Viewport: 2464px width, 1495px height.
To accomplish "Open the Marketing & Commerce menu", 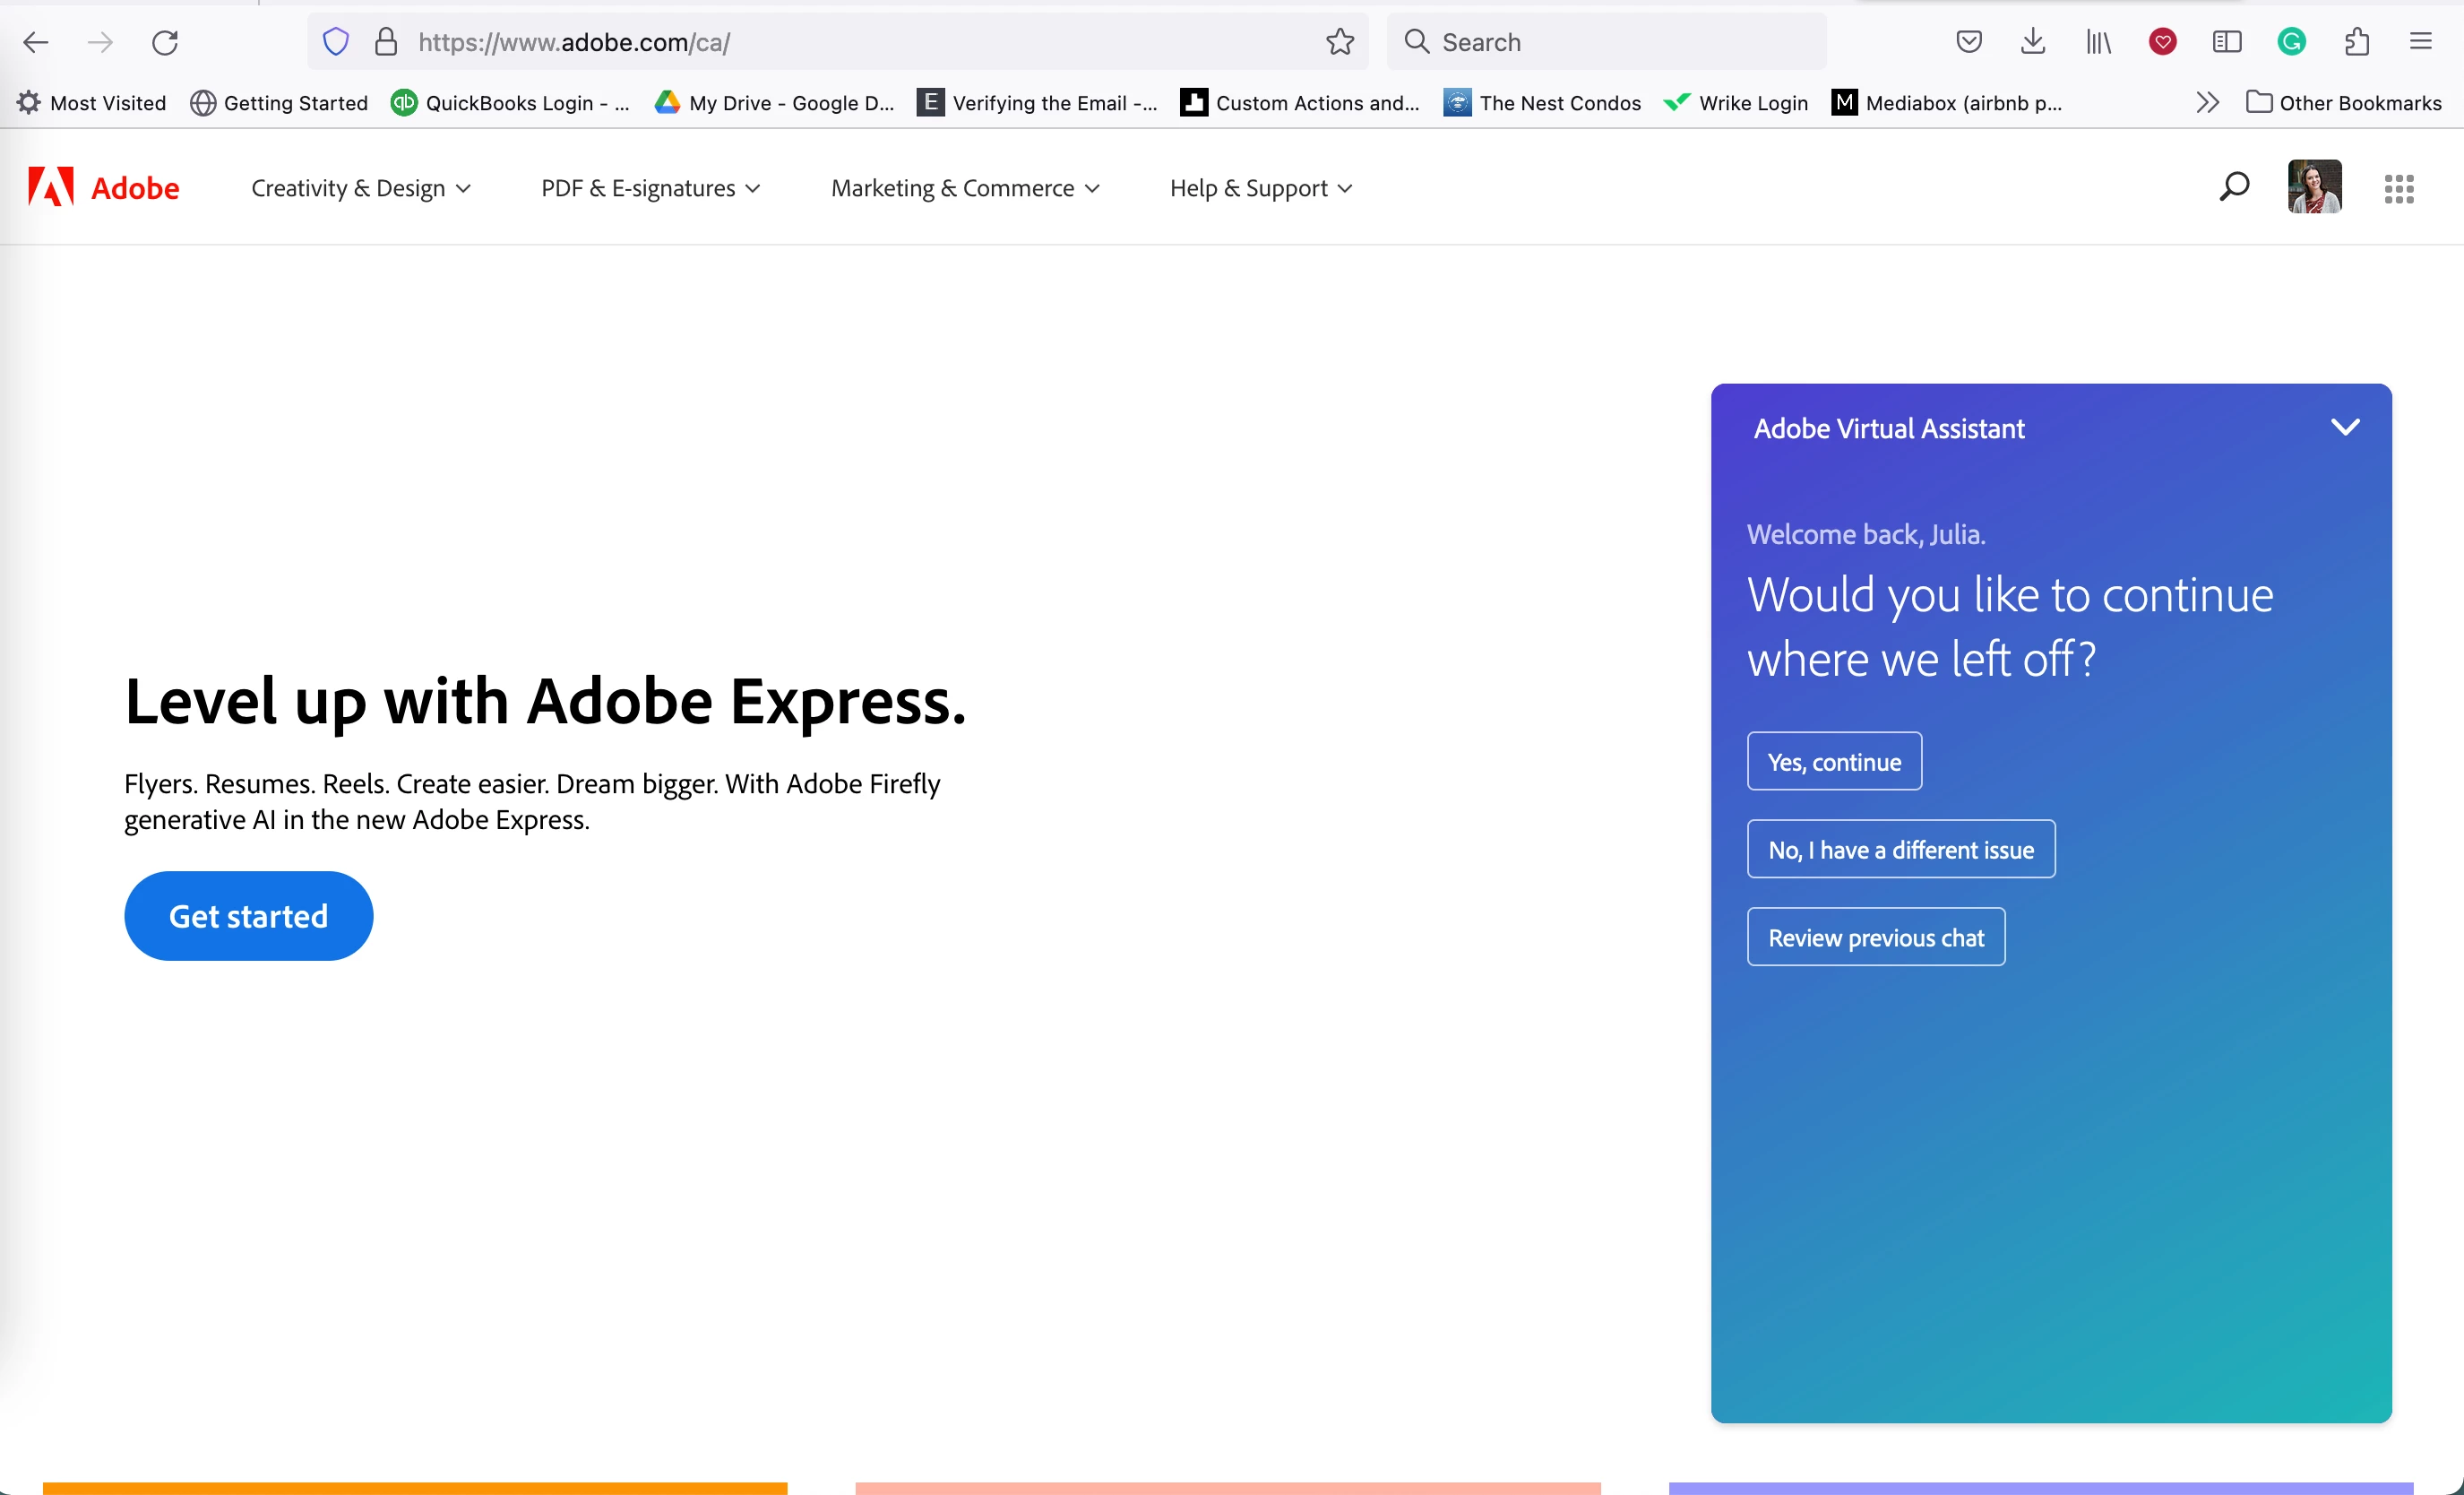I will point(965,188).
